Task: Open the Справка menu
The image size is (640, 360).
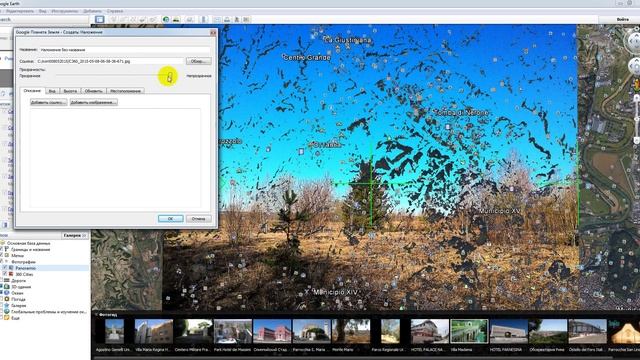Action: (115, 11)
